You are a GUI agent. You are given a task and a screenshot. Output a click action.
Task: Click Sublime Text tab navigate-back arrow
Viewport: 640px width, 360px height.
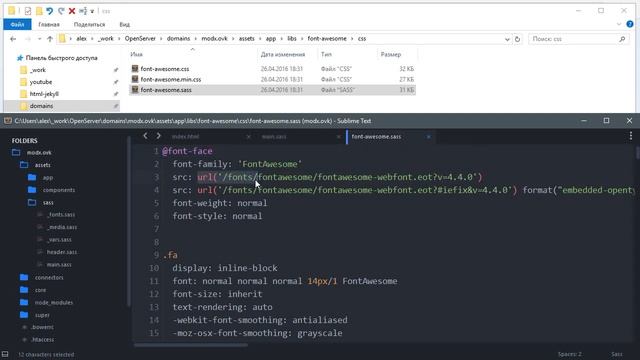[145, 136]
